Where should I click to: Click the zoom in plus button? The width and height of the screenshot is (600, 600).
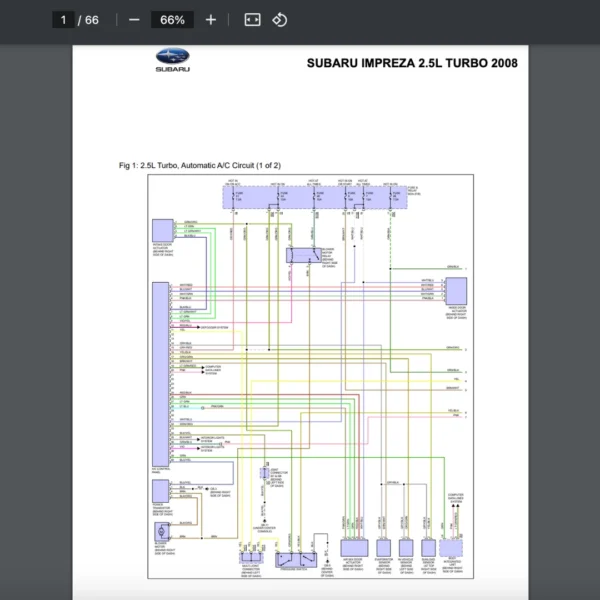[x=210, y=20]
